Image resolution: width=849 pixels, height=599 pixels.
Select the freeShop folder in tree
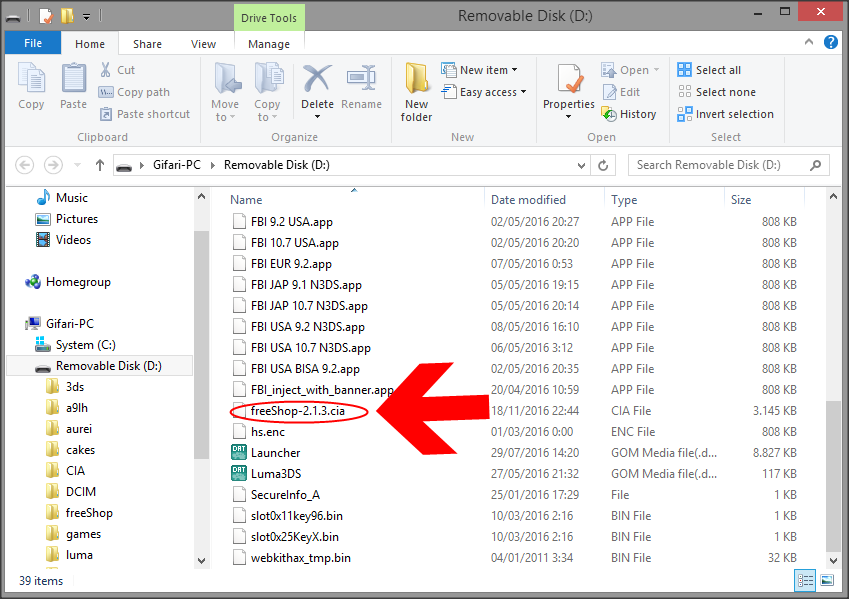click(x=80, y=513)
